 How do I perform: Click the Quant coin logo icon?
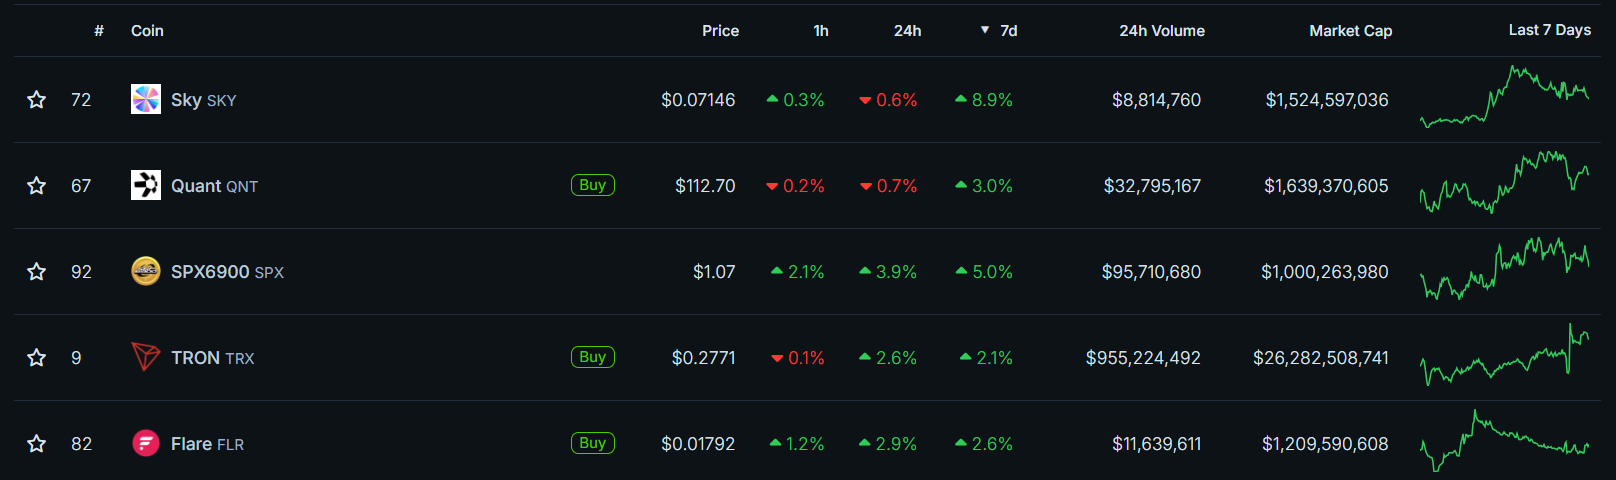pos(146,185)
